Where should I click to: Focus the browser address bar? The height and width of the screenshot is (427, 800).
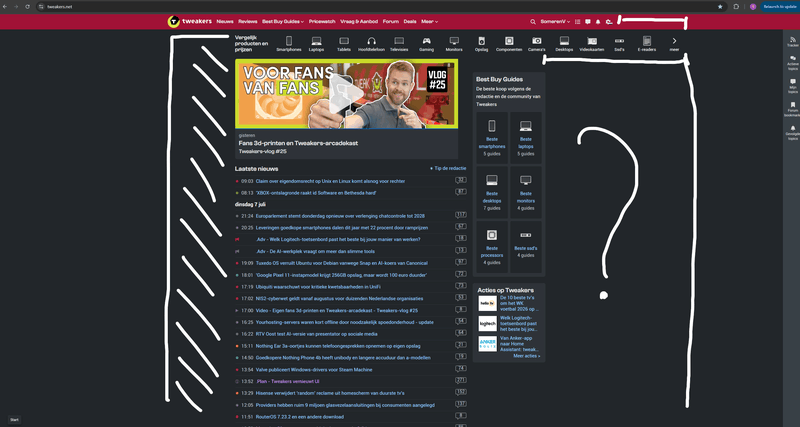pyautogui.click(x=378, y=7)
